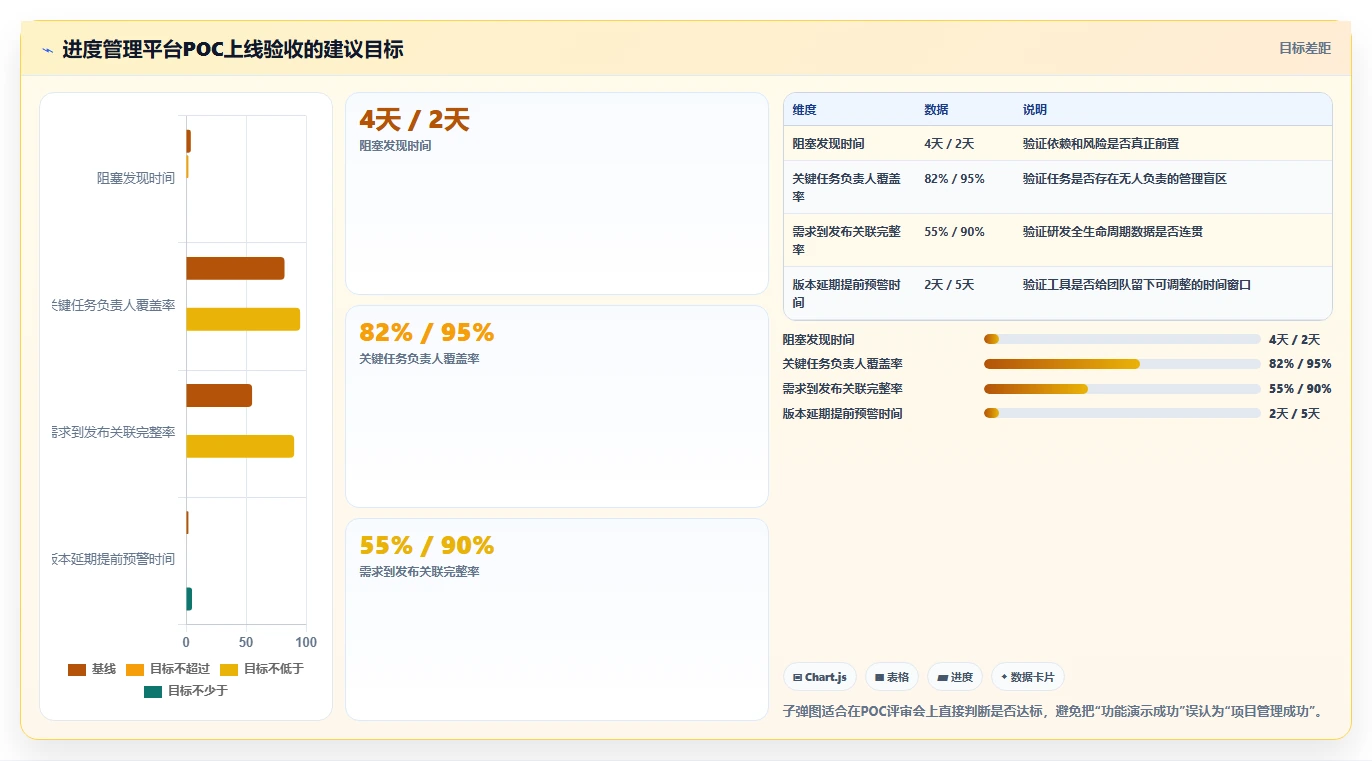Select the 数据卡片 chip
Viewport: 1372px width, 761px height.
[1028, 677]
